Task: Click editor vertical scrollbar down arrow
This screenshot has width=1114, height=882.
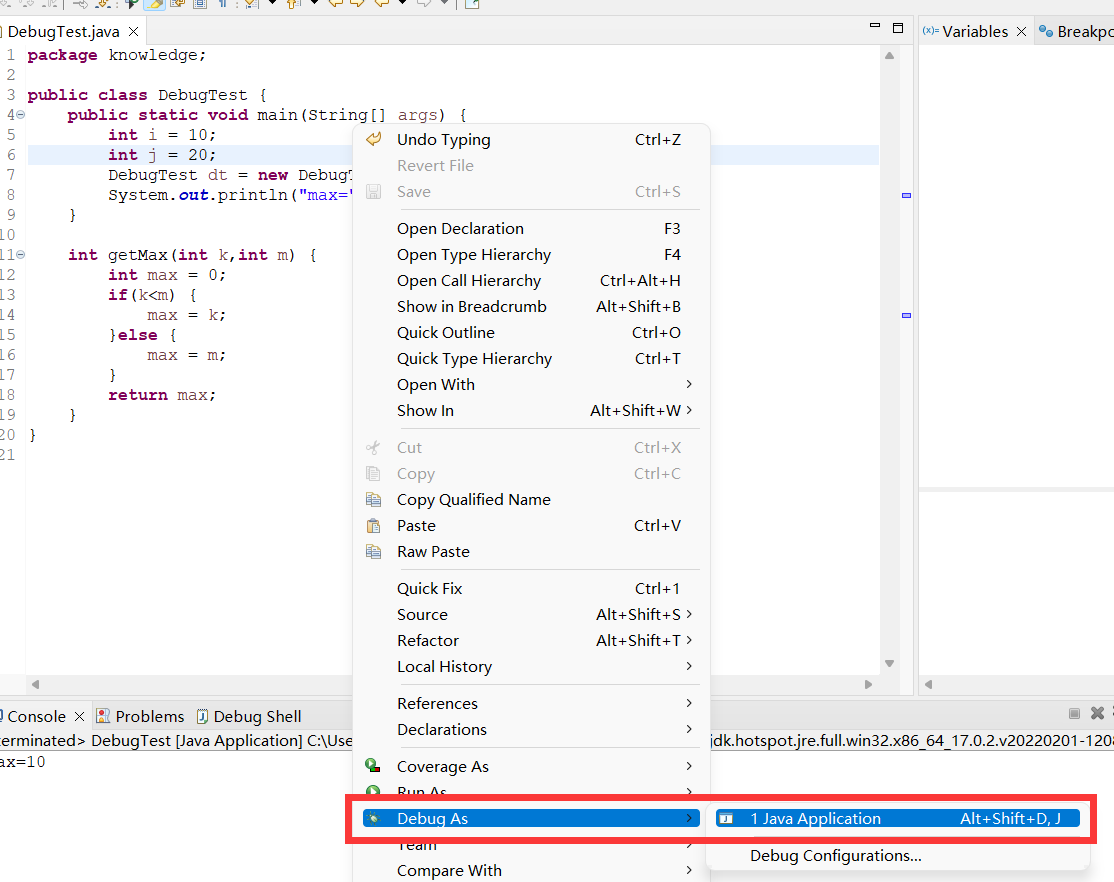Action: click(x=889, y=663)
